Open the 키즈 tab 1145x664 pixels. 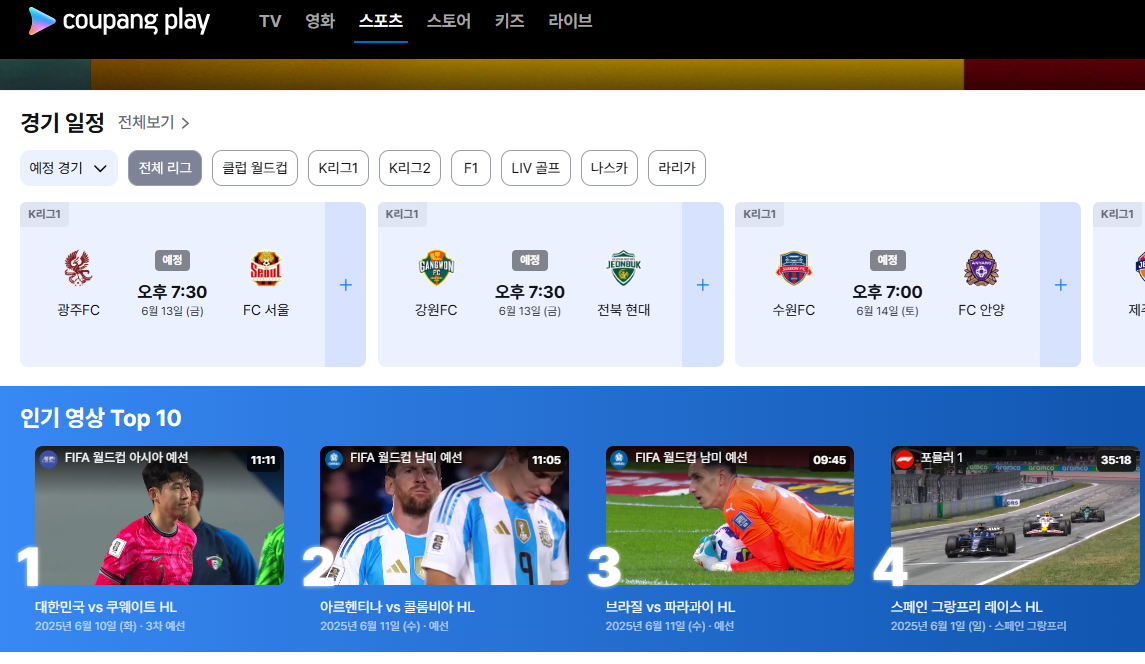[x=510, y=21]
